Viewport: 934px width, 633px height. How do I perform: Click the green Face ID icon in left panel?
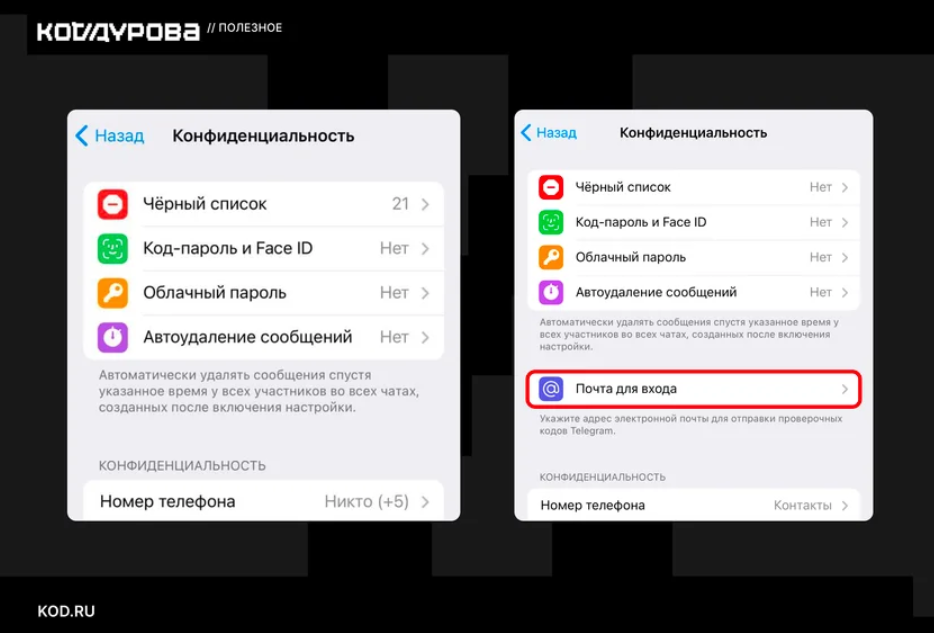click(x=113, y=248)
